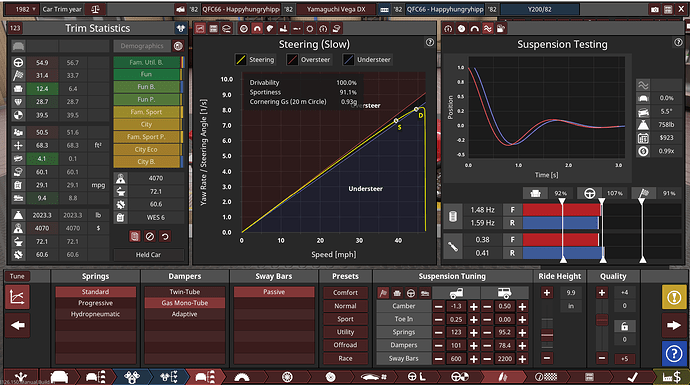Viewport: 690px width, 385px height.
Task: Click the graph icon under the Tune tab
Action: click(17, 297)
